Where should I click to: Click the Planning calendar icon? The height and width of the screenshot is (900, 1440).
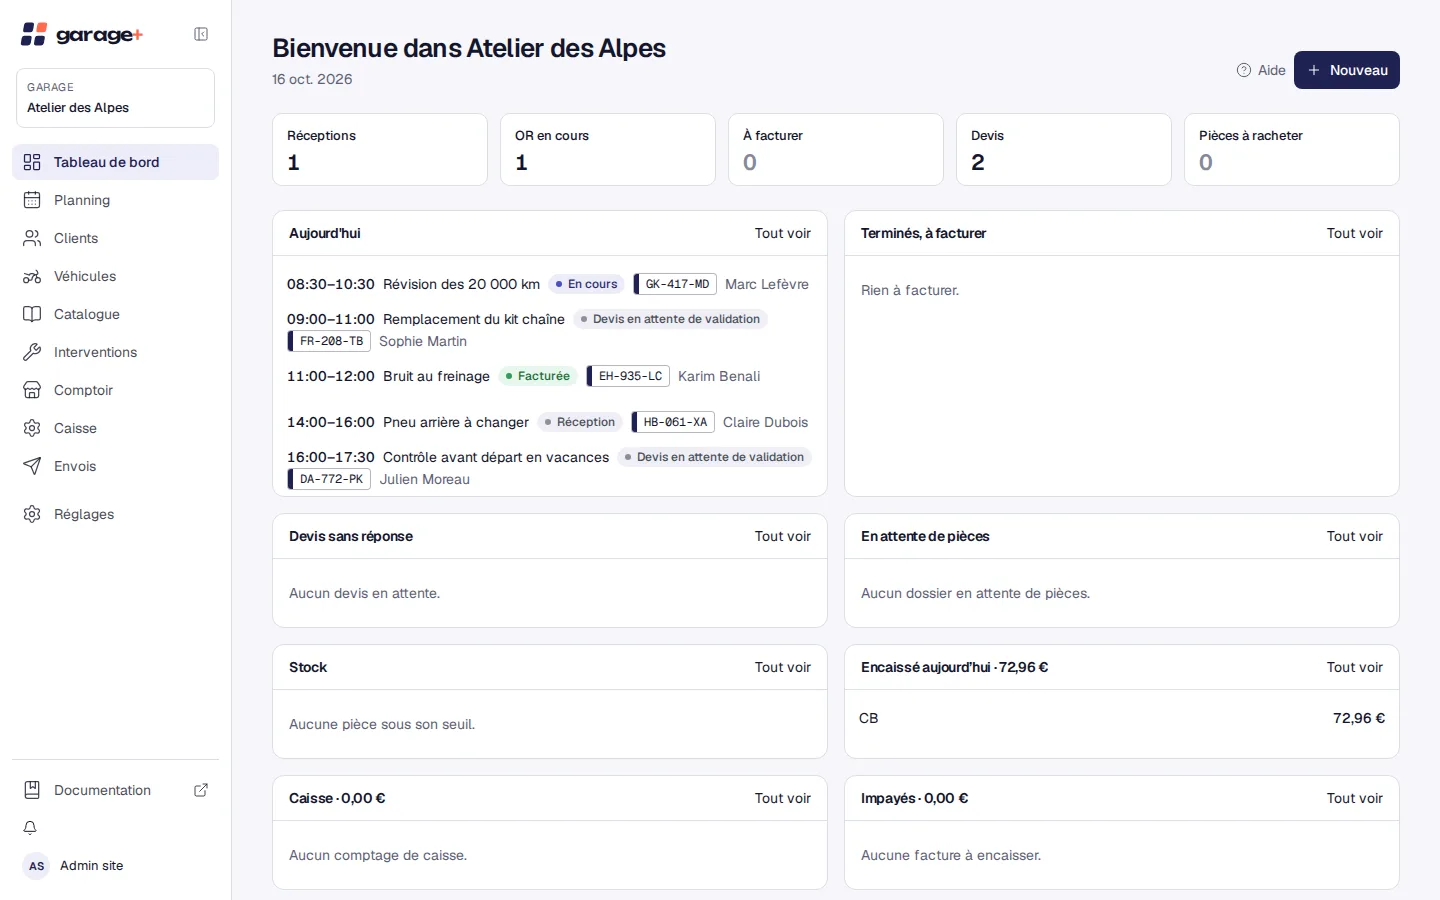[32, 200]
